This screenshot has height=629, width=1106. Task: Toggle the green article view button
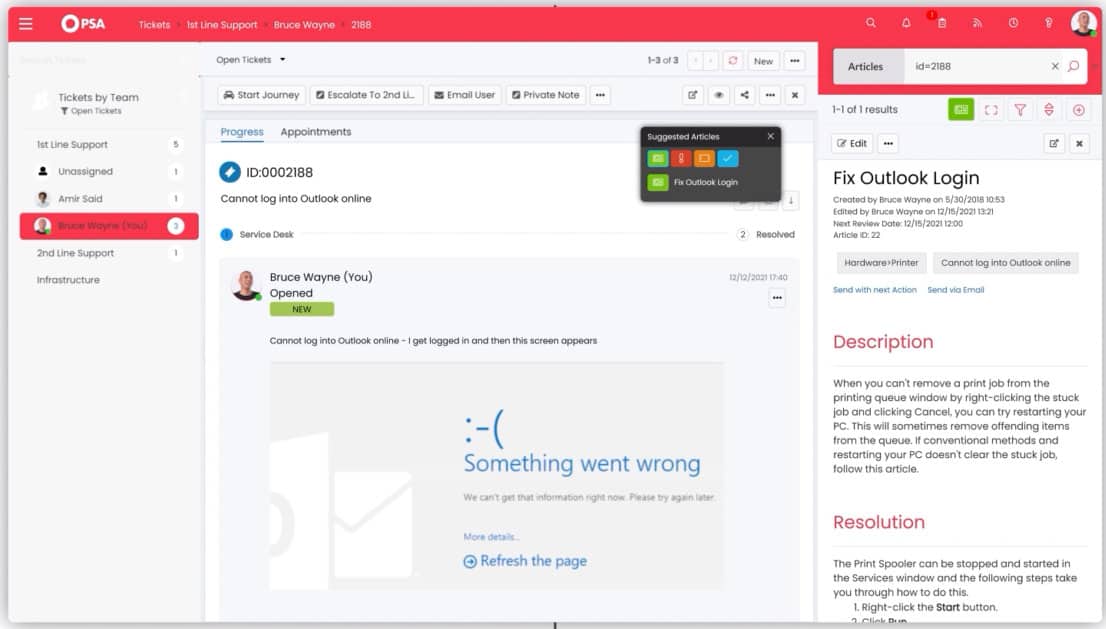(x=961, y=110)
